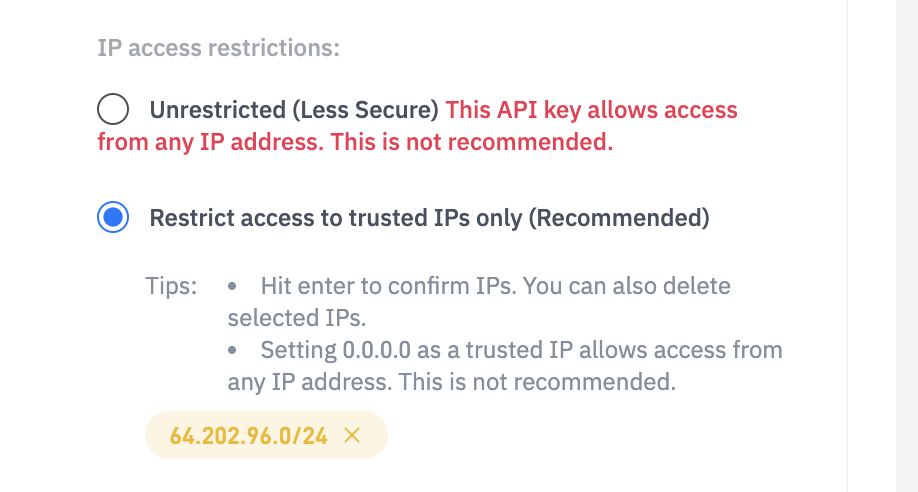The height and width of the screenshot is (492, 918).
Task: Click the Restrict access to trusted IPs label
Action: tap(429, 218)
